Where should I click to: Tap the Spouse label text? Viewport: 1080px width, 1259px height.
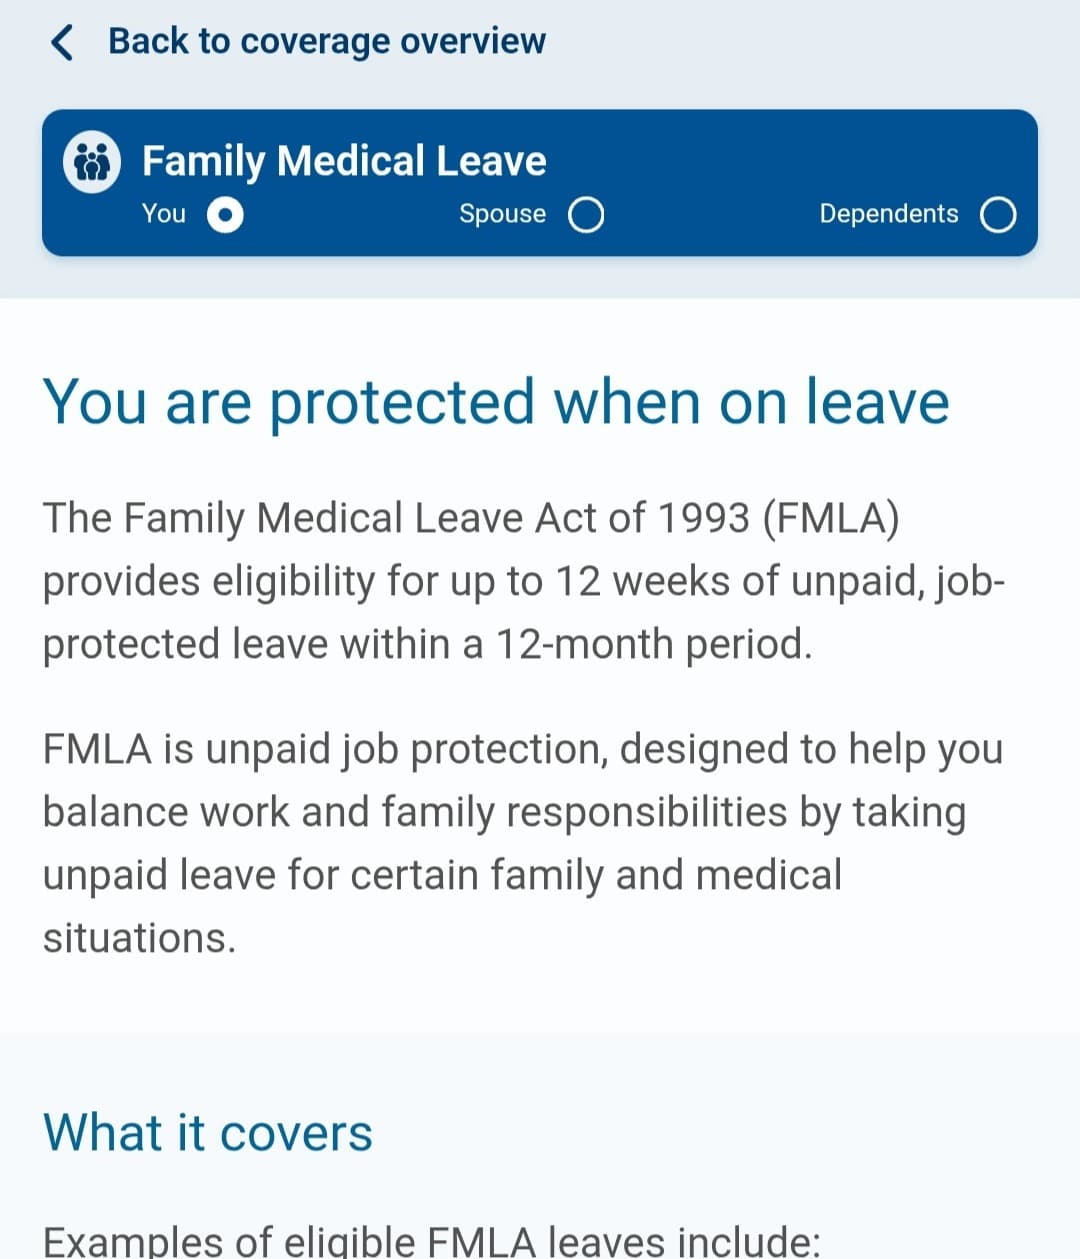(503, 215)
